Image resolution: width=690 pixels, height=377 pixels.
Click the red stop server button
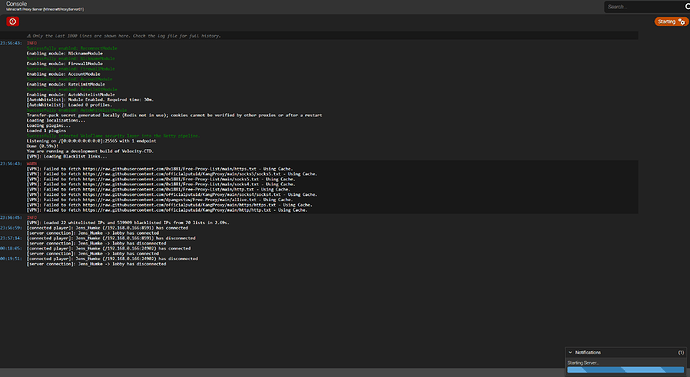coord(12,22)
